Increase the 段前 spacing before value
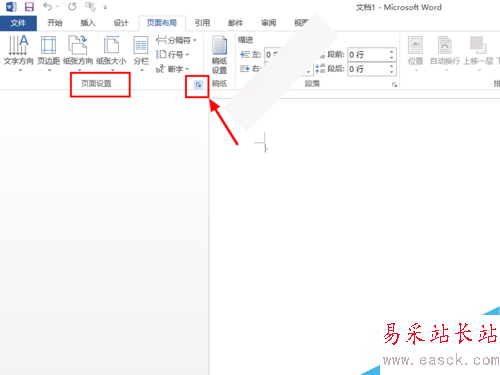Screen dimensions: 500x375 (x=392, y=51)
